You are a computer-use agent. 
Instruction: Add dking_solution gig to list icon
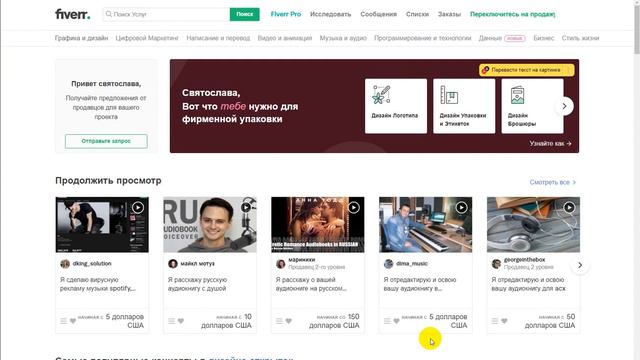64,321
